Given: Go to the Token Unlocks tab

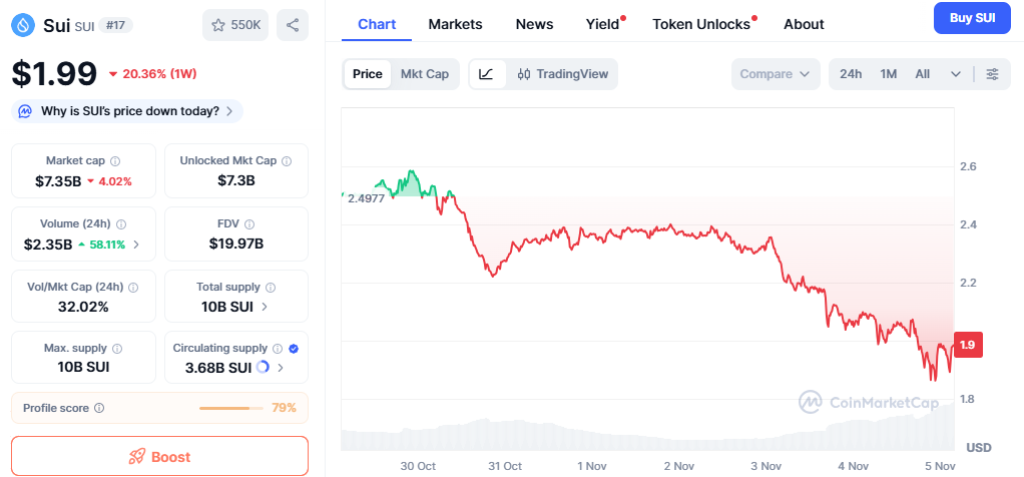Looking at the screenshot, I should (x=701, y=24).
